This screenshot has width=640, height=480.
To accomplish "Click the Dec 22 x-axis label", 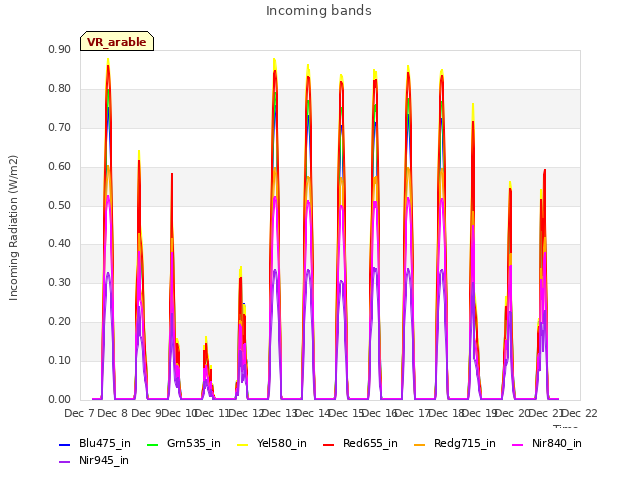I will [580, 413].
